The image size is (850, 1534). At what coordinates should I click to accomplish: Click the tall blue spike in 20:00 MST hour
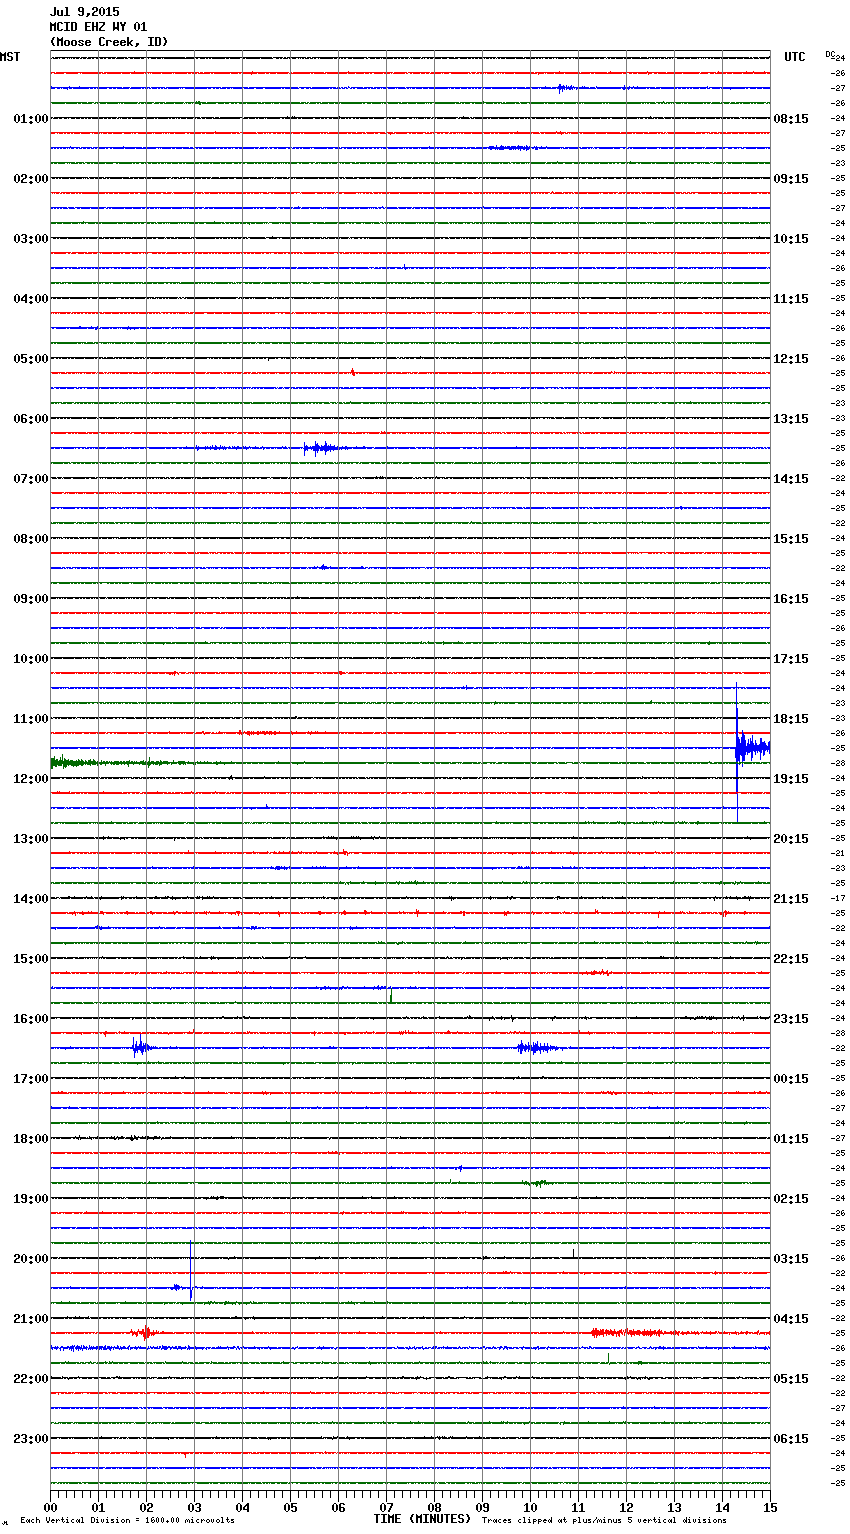[191, 1270]
